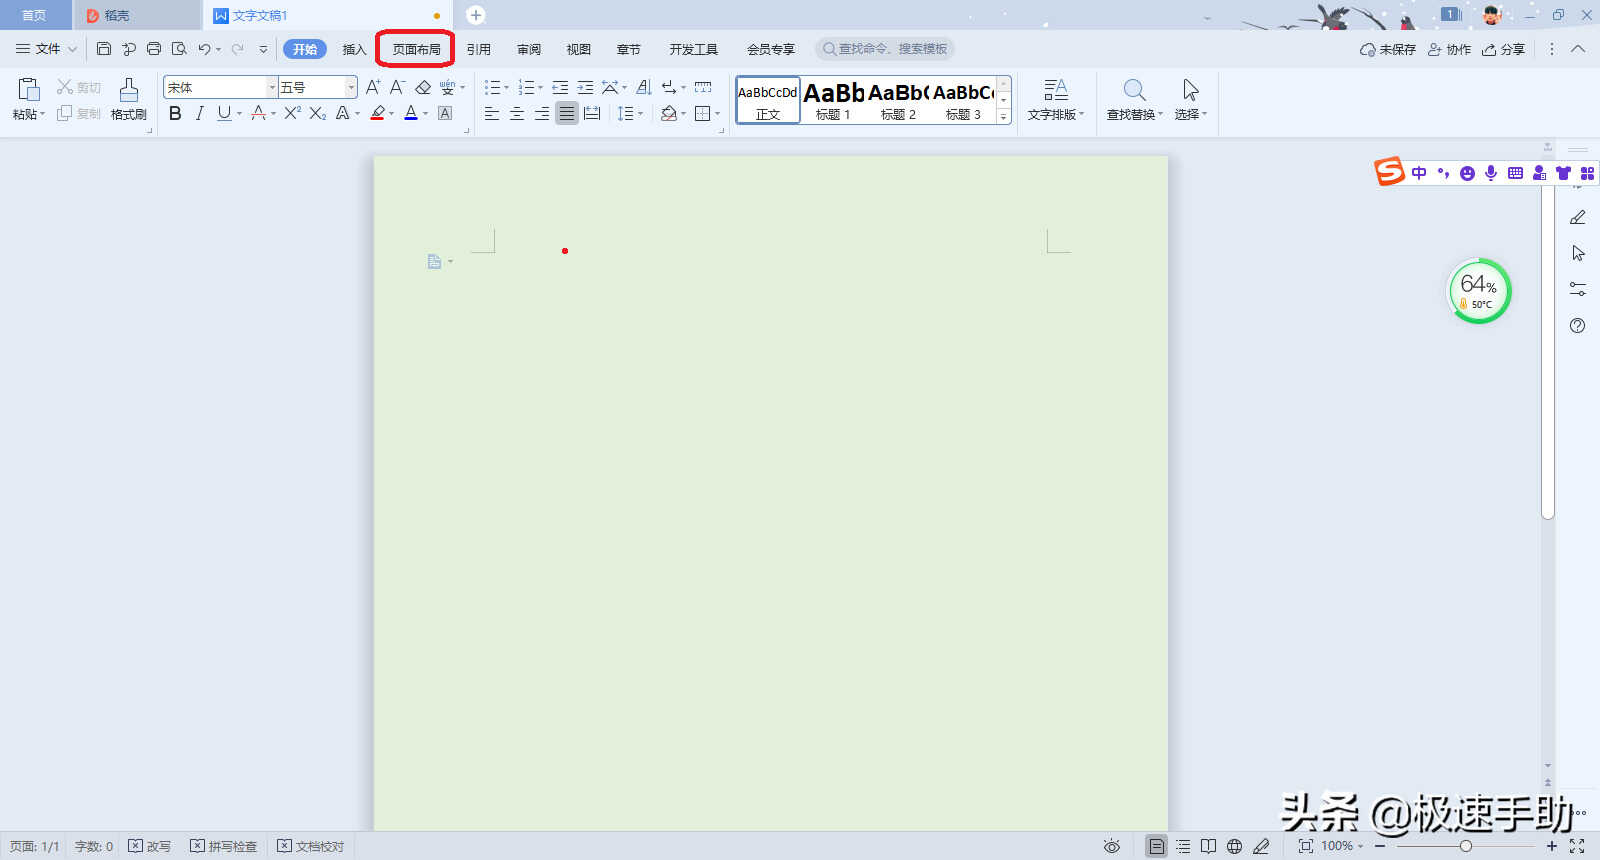Click the increase indent icon
The height and width of the screenshot is (860, 1600).
[x=585, y=87]
